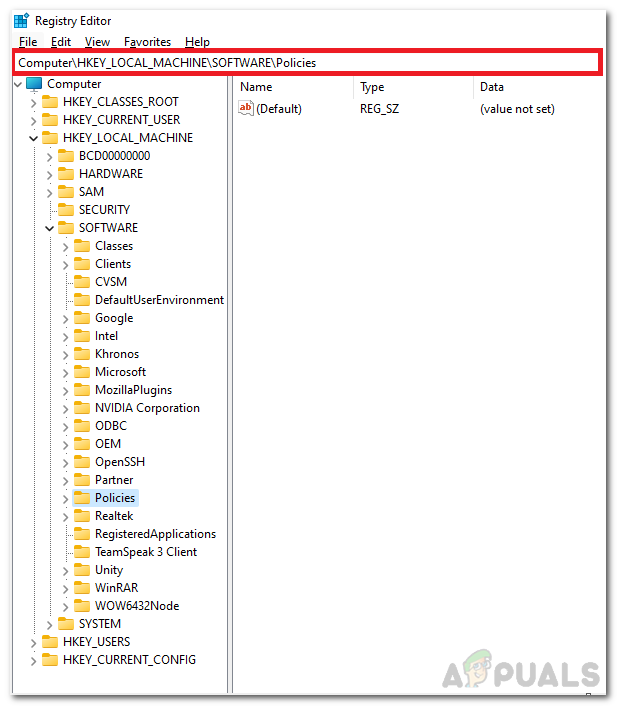Screen dimensions: 617x706
Task: Click the HKEY_CURRENT_USER folder icon
Action: click(x=50, y=120)
